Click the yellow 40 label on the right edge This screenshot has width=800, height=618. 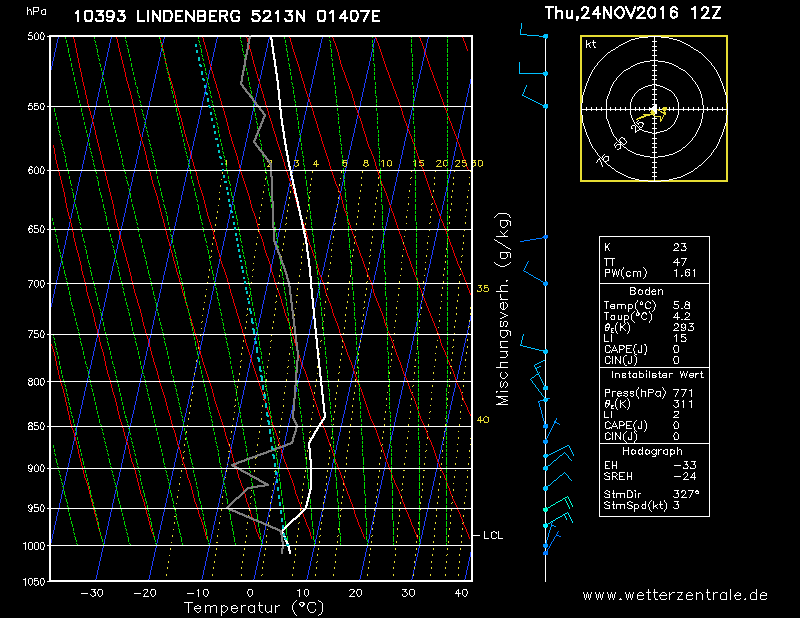point(483,420)
